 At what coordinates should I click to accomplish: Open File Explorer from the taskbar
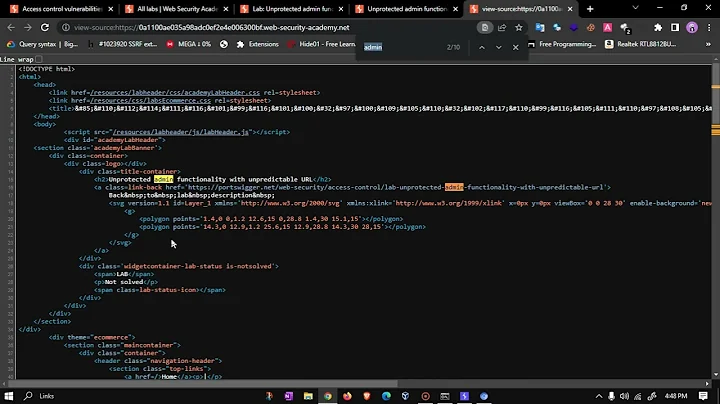[308, 396]
